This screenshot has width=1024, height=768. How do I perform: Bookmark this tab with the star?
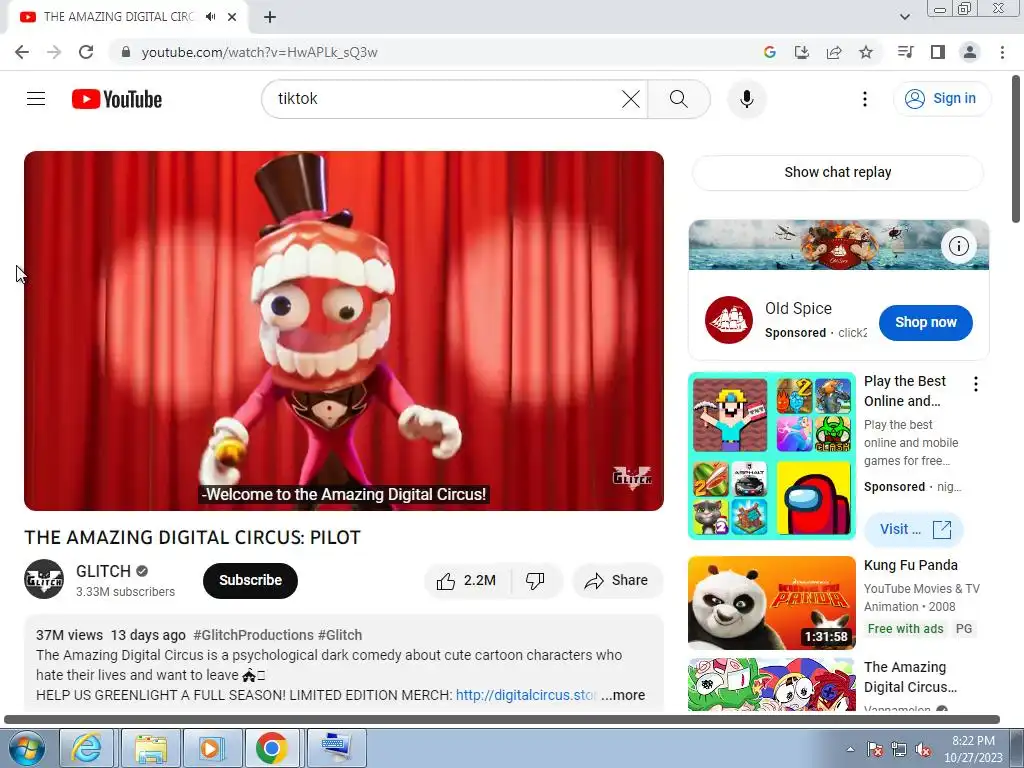[x=866, y=52]
